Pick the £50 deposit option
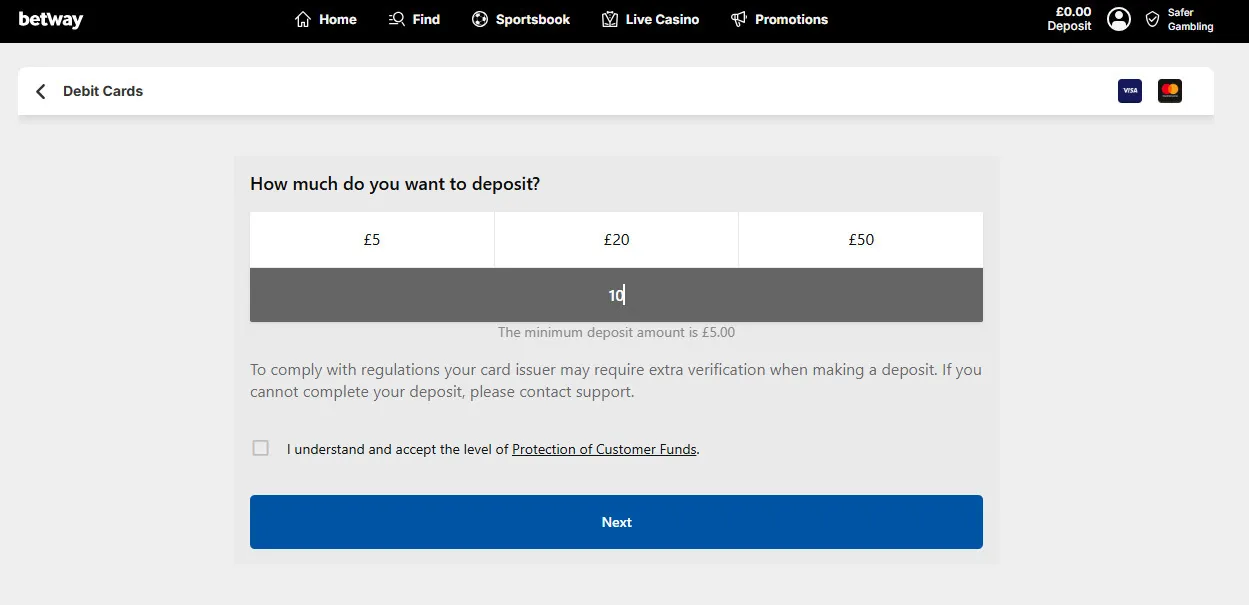 coord(860,239)
